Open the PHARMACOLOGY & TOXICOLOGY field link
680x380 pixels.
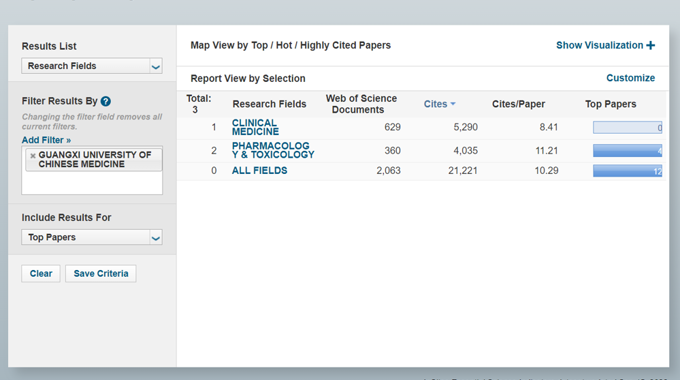click(273, 150)
